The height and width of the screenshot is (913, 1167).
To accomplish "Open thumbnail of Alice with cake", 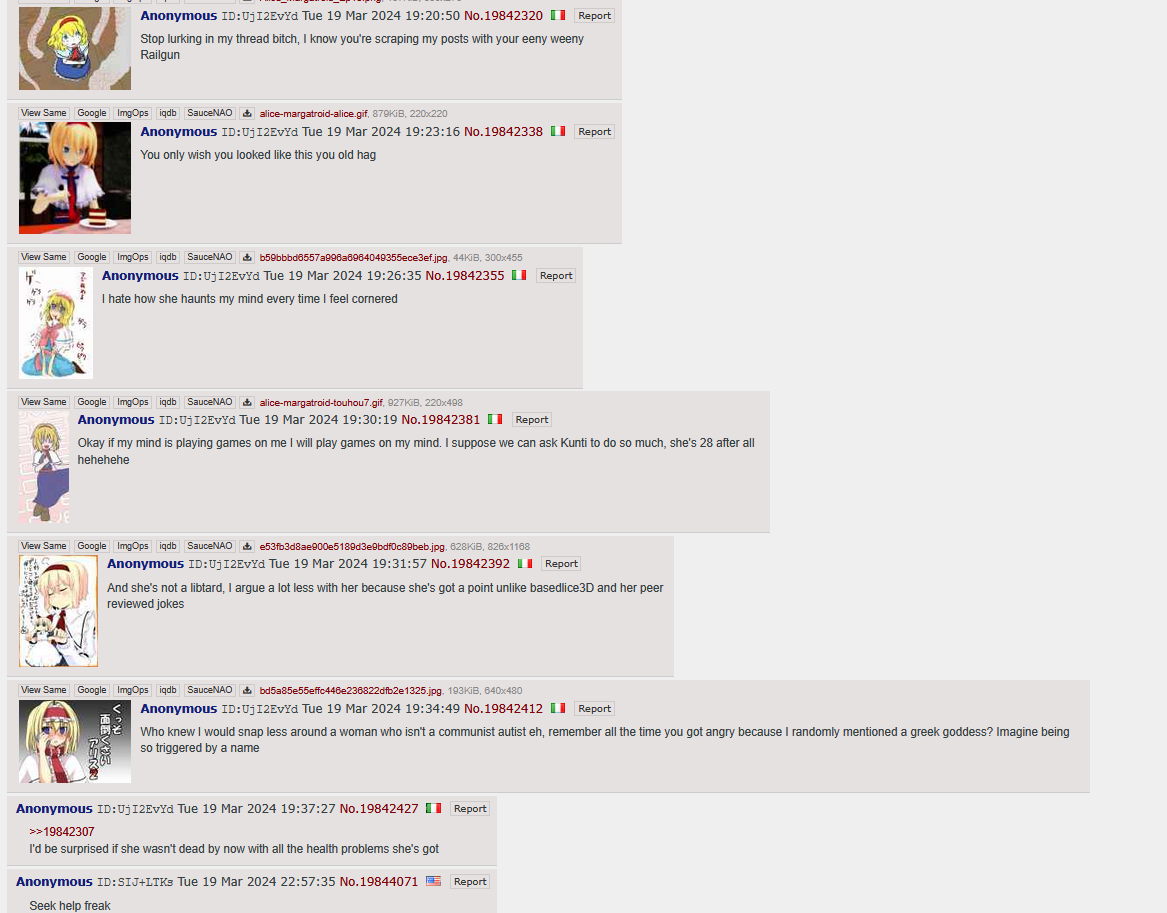I will [74, 178].
